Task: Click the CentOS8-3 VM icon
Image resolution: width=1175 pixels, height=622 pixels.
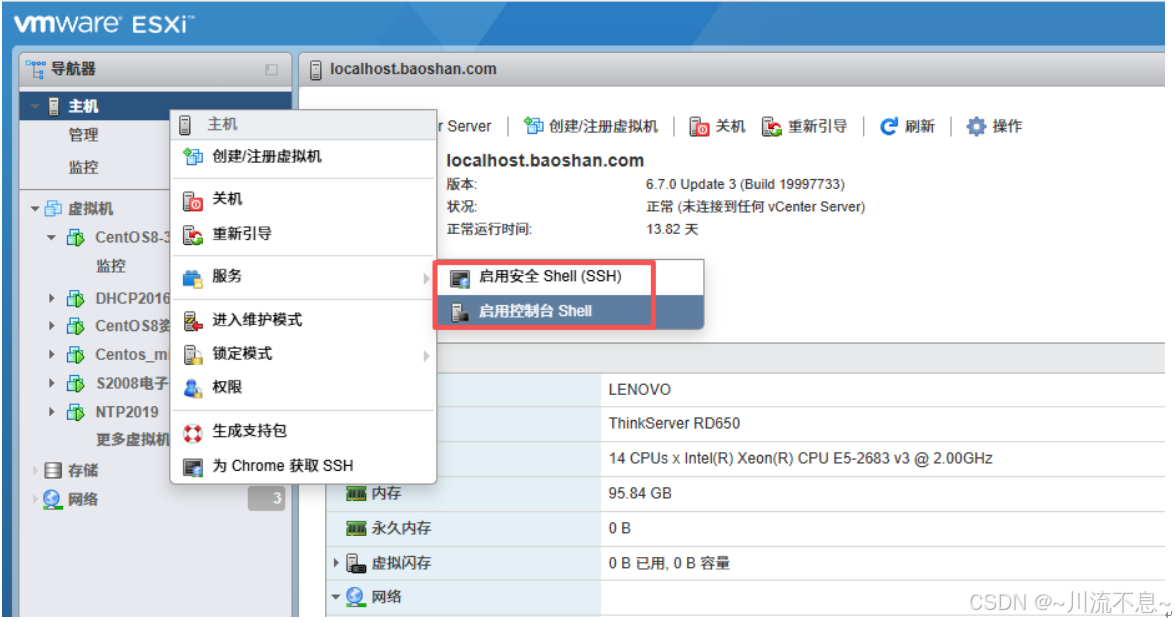Action: click(76, 238)
